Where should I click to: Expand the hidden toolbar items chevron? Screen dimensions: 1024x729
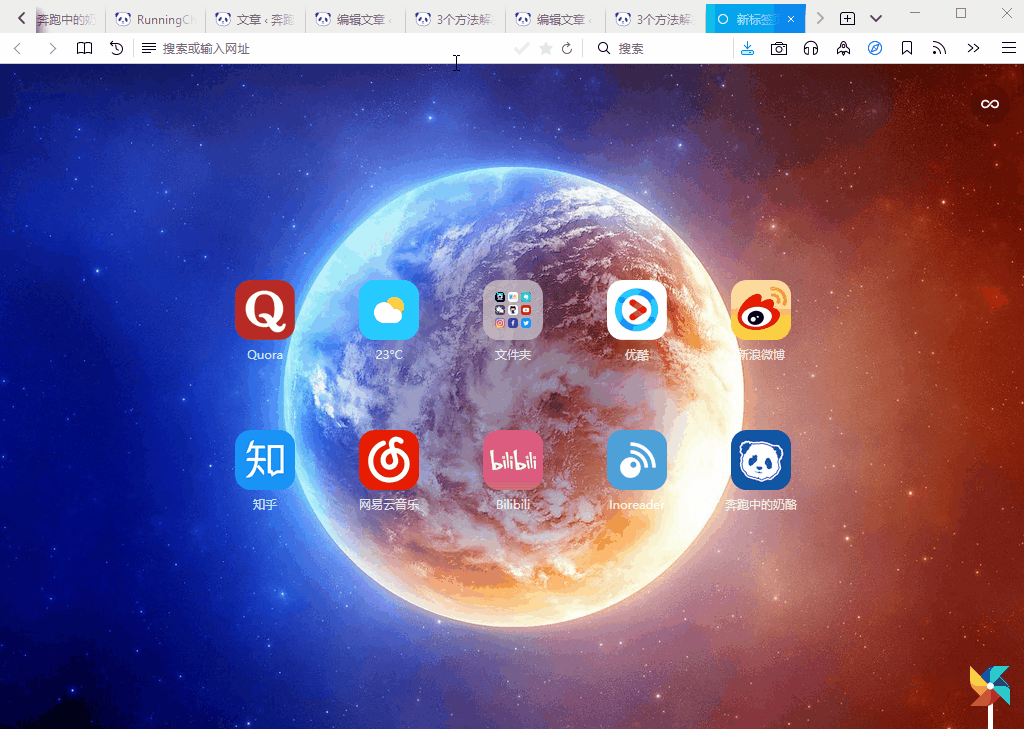tap(973, 48)
